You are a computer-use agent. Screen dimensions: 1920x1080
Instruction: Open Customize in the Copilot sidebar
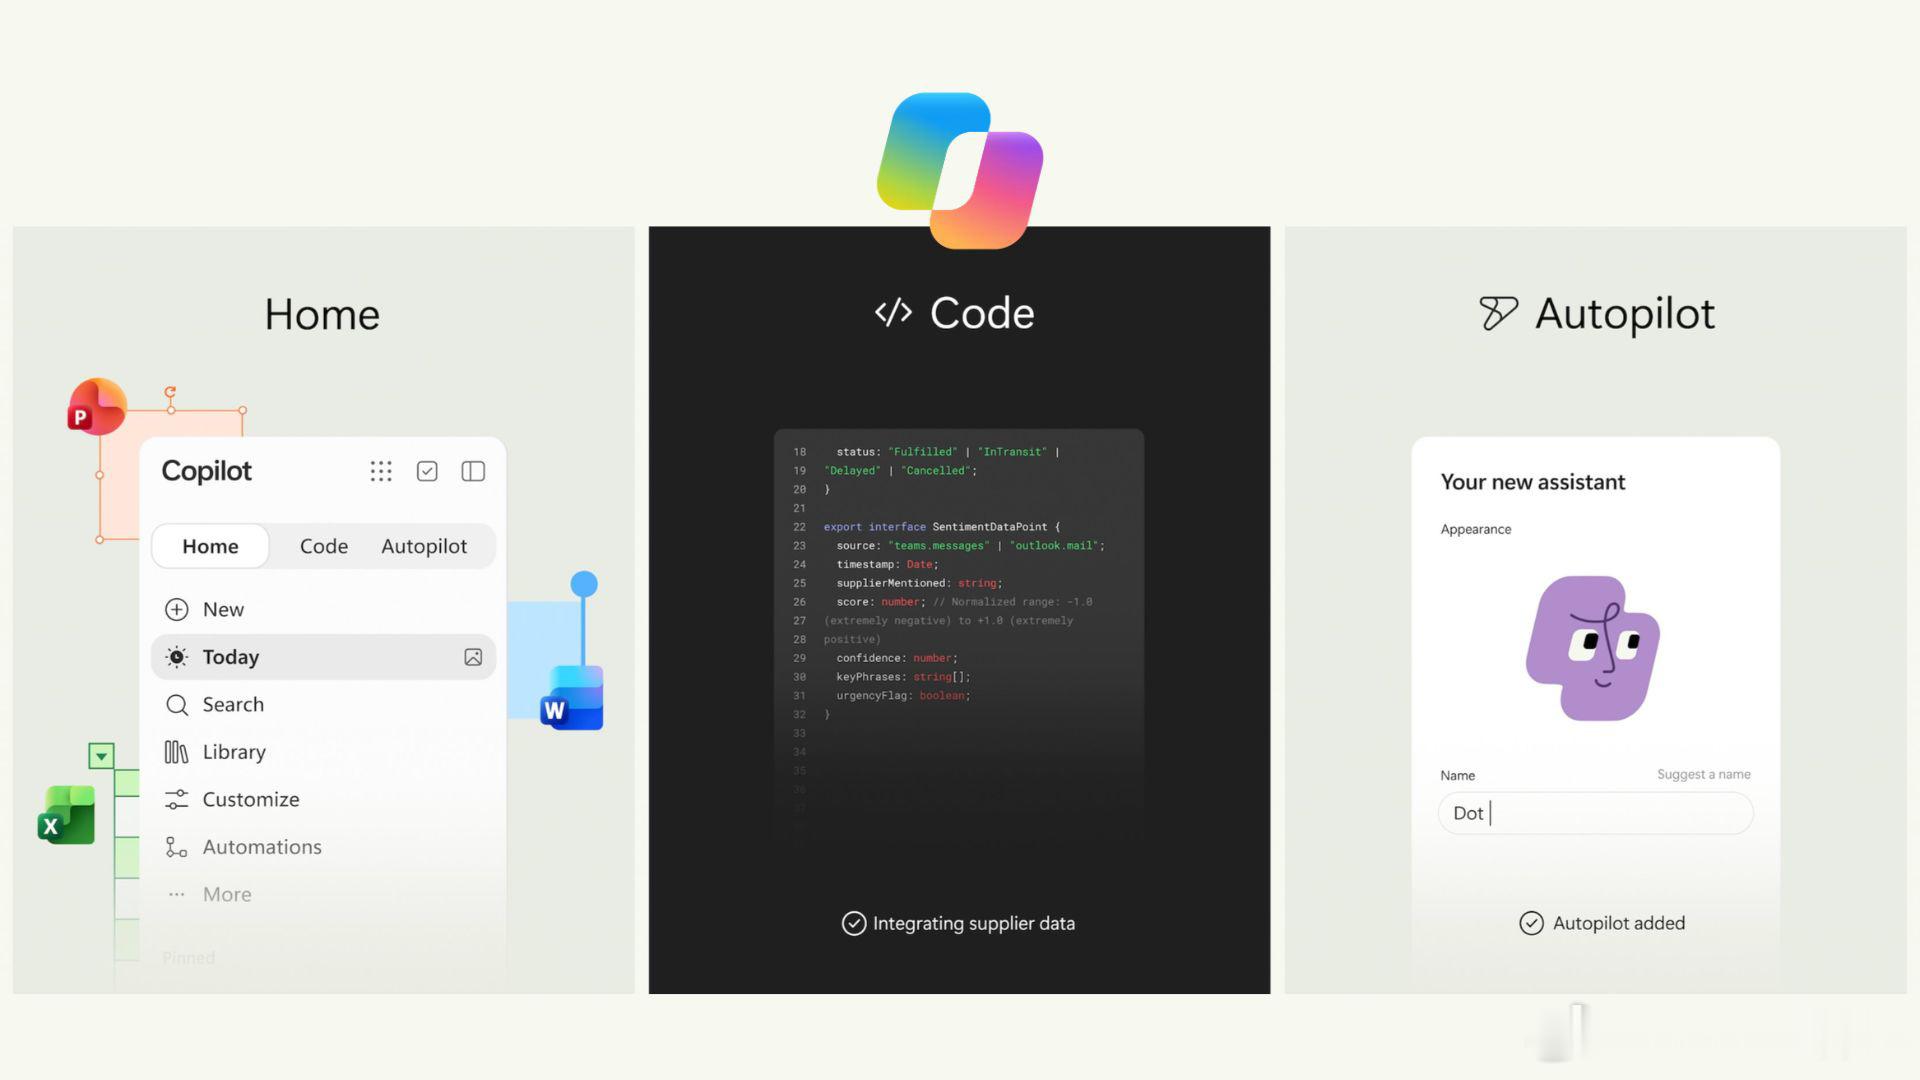(x=323, y=799)
